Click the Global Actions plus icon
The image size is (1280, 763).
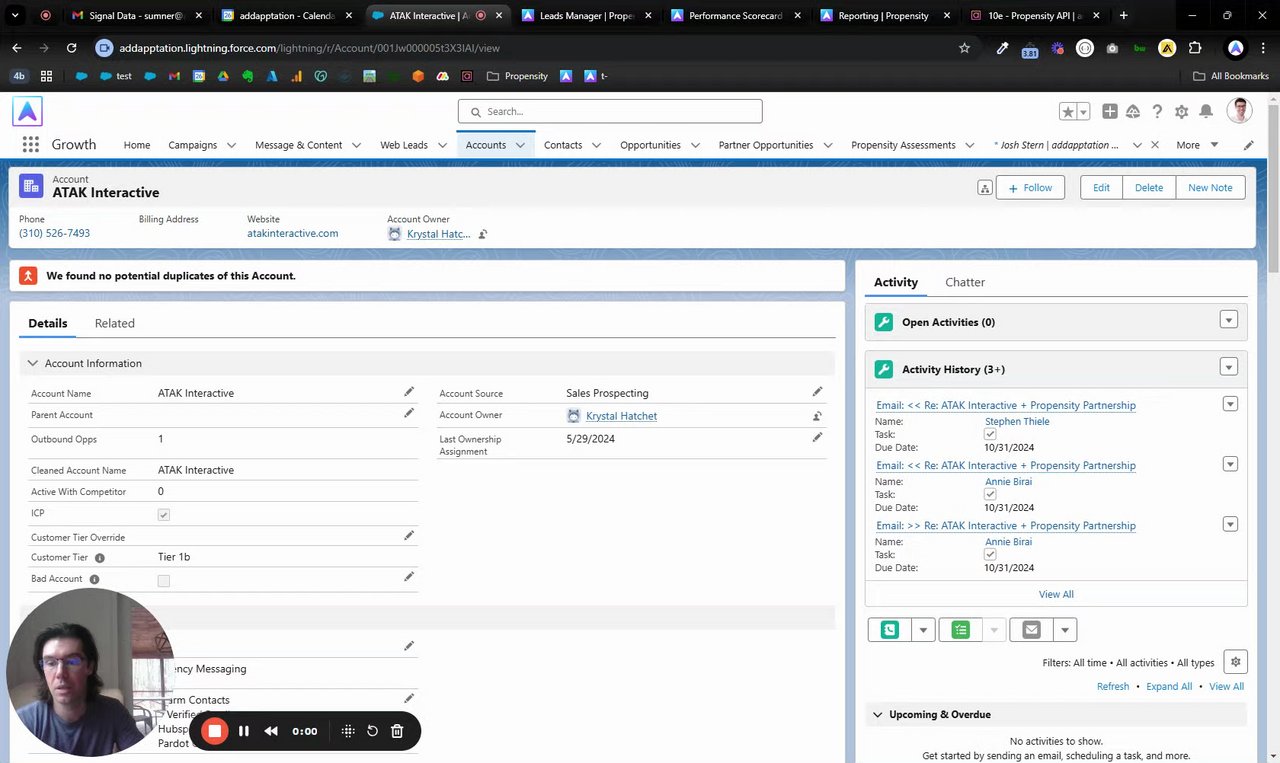1110,112
